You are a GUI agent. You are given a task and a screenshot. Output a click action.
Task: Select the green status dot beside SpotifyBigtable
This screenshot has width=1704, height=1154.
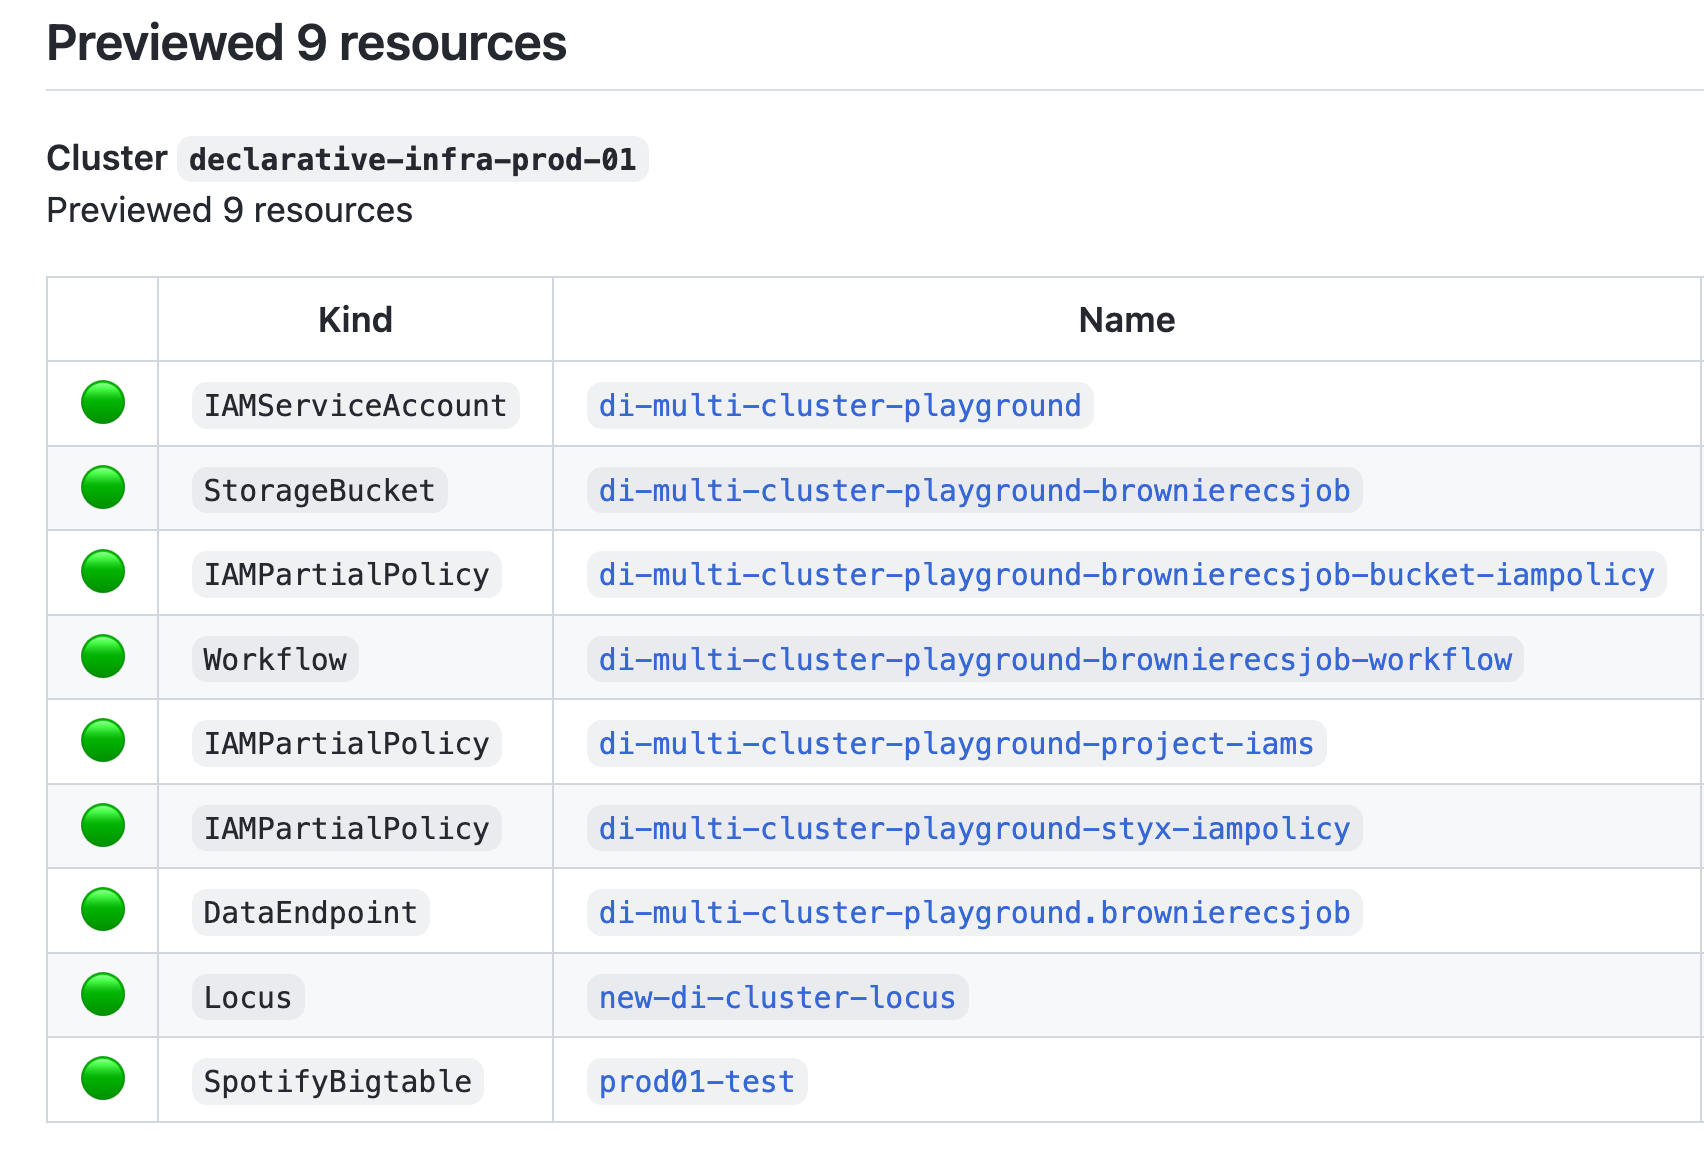pos(103,1079)
